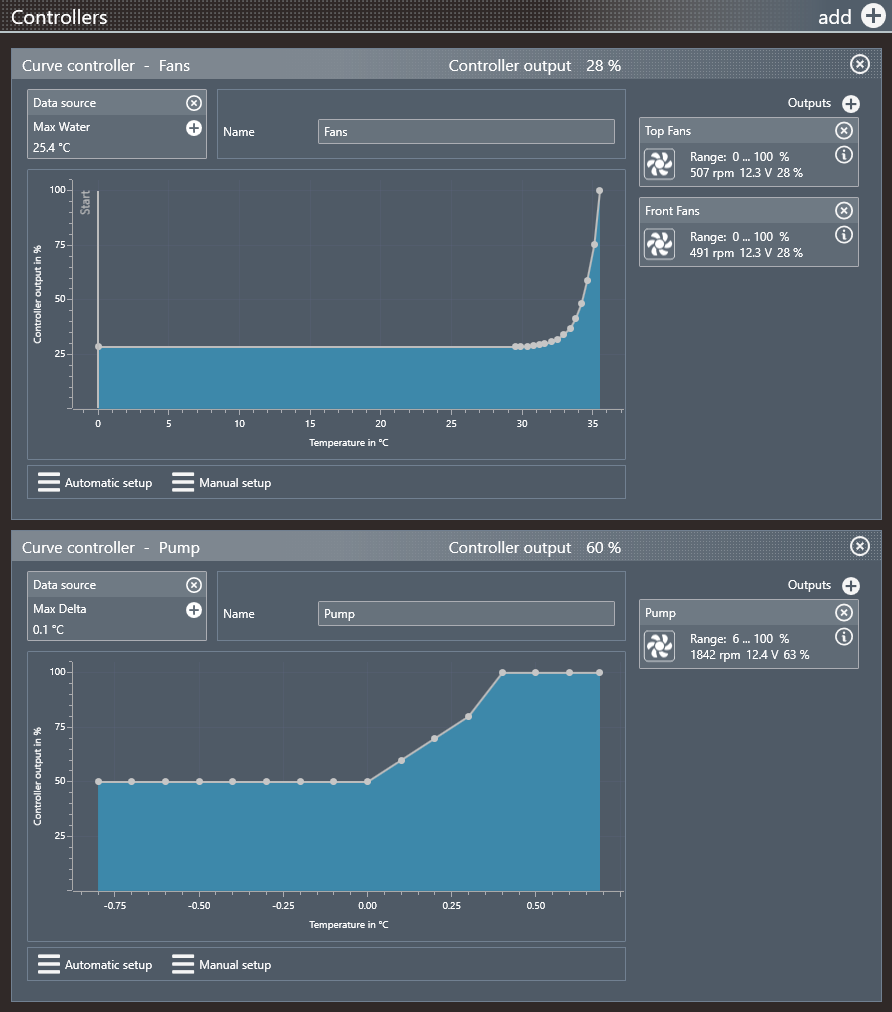
Task: Remove the Top Fans output
Action: (844, 130)
